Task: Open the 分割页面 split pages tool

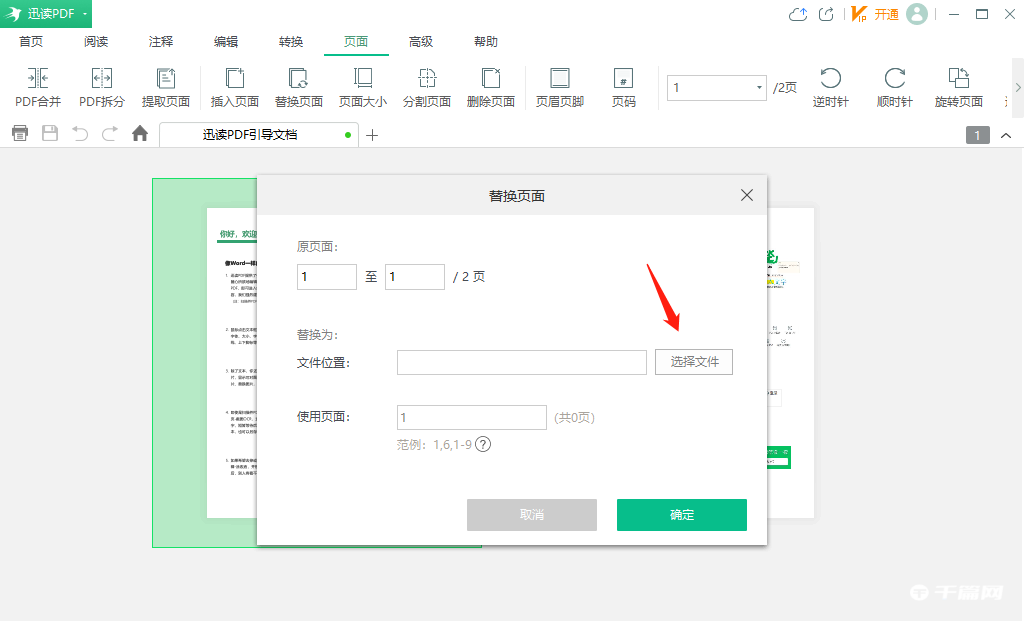Action: coord(427,87)
